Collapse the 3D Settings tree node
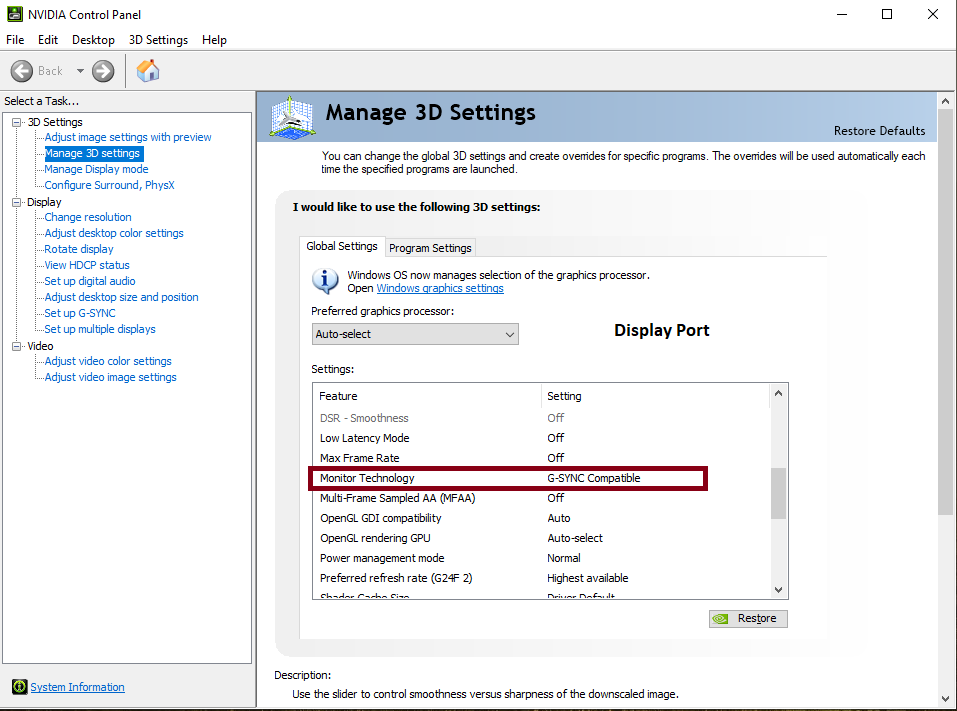The image size is (957, 711). [16, 122]
